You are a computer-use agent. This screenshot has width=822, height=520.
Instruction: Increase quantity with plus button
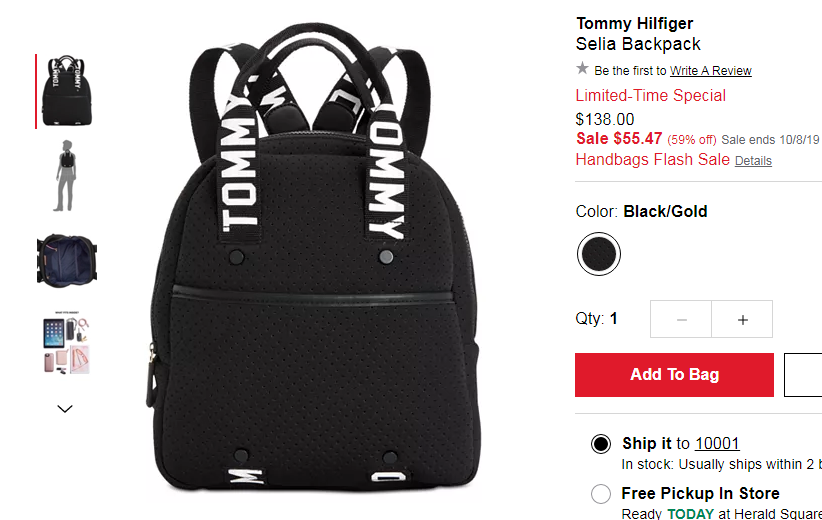pyautogui.click(x=742, y=319)
